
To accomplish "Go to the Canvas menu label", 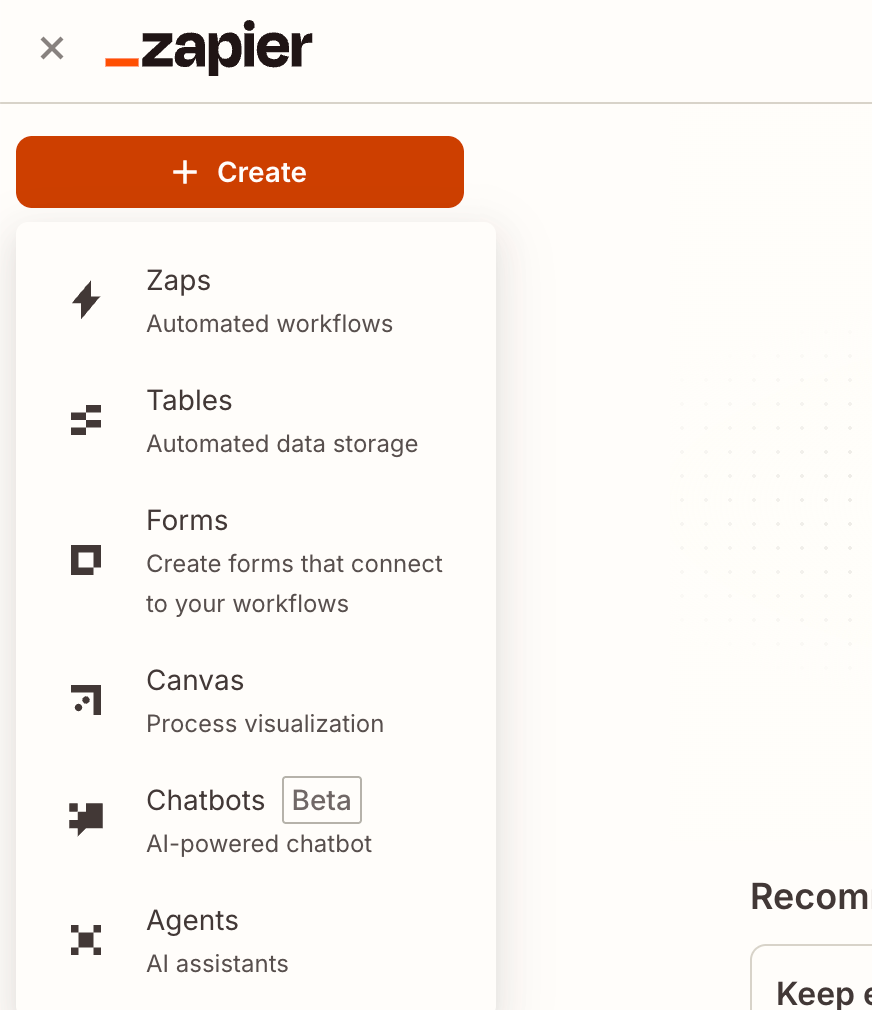I will pyautogui.click(x=195, y=680).
